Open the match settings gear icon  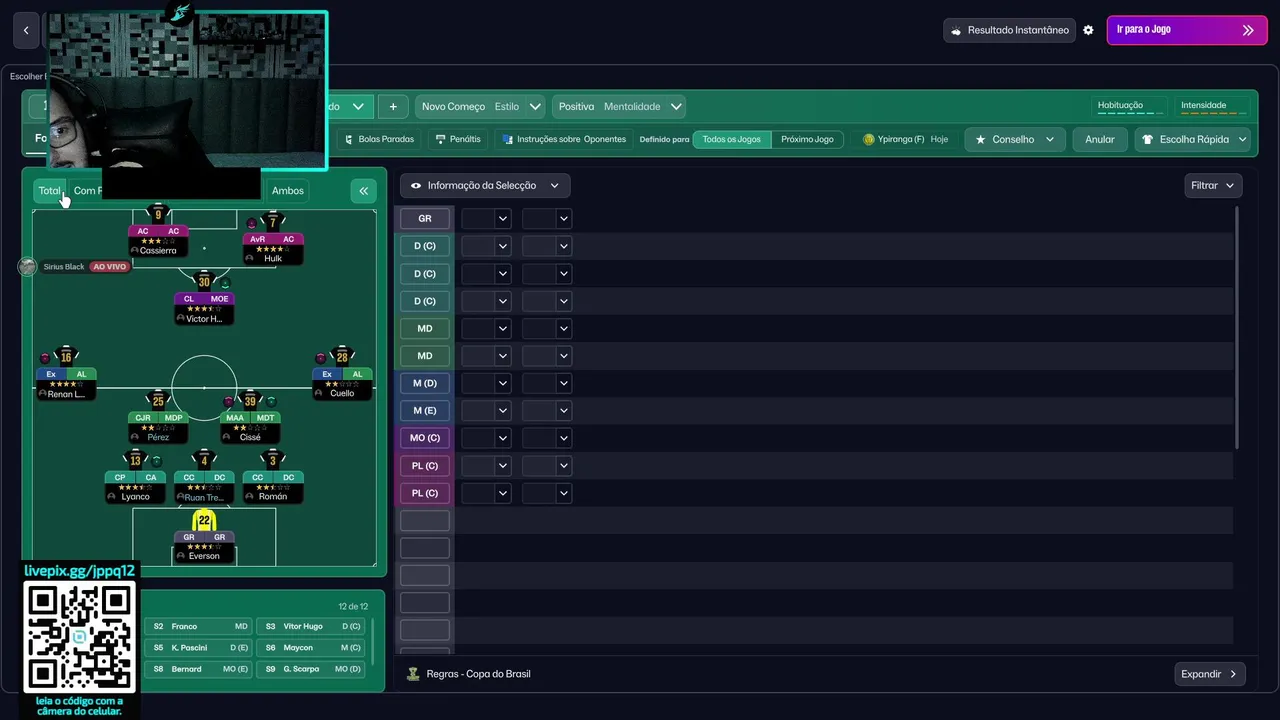click(1088, 30)
